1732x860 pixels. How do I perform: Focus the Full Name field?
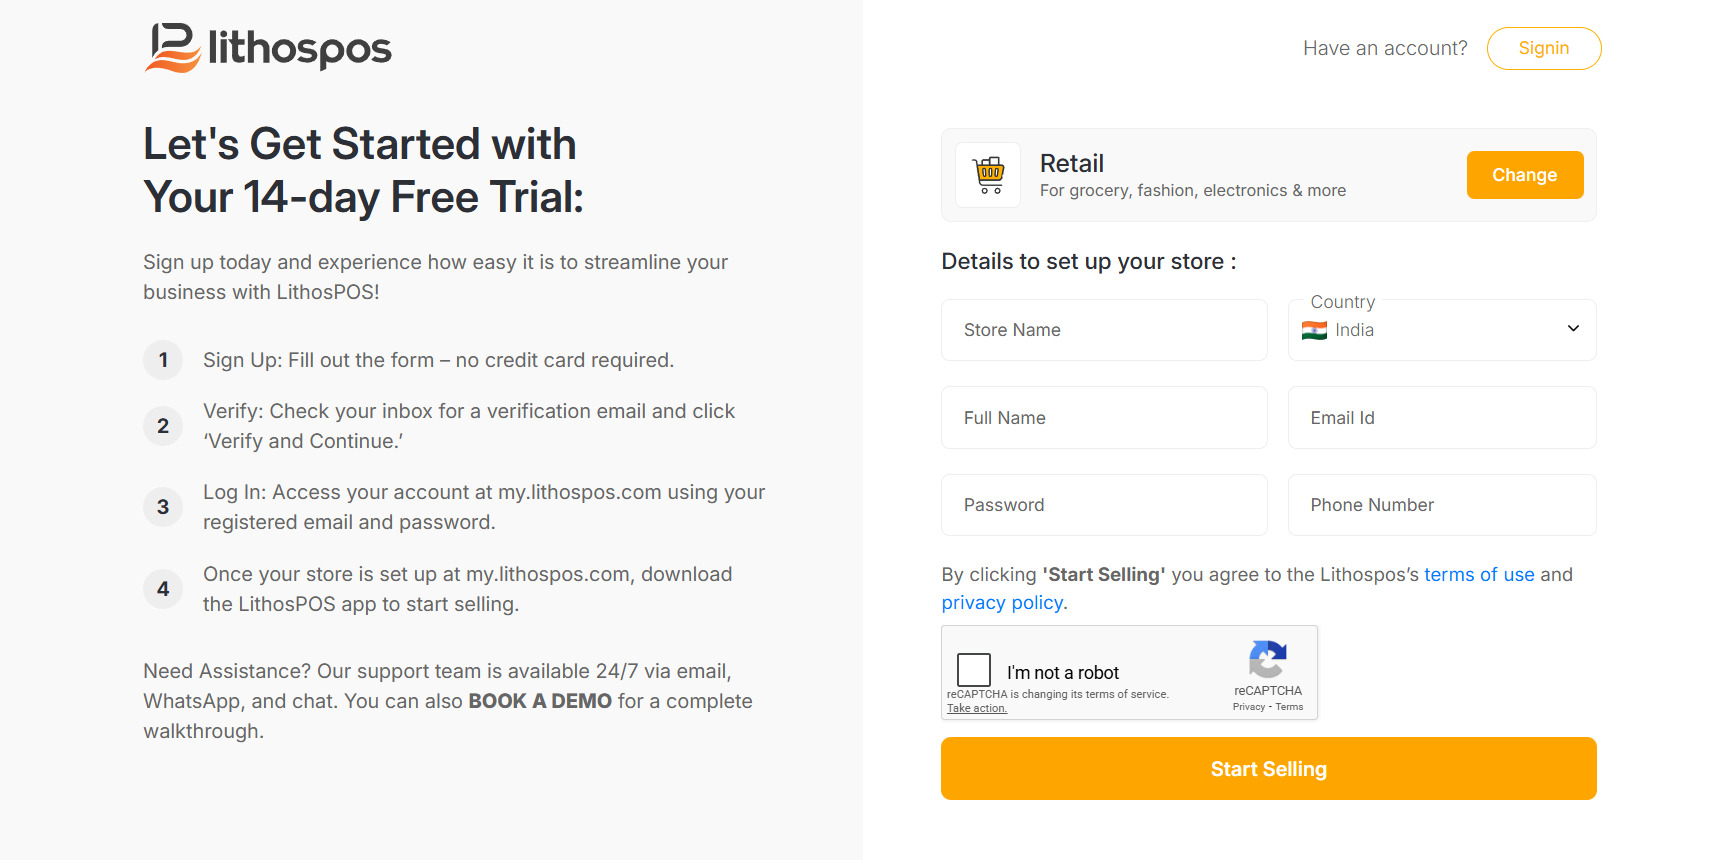pos(1104,418)
